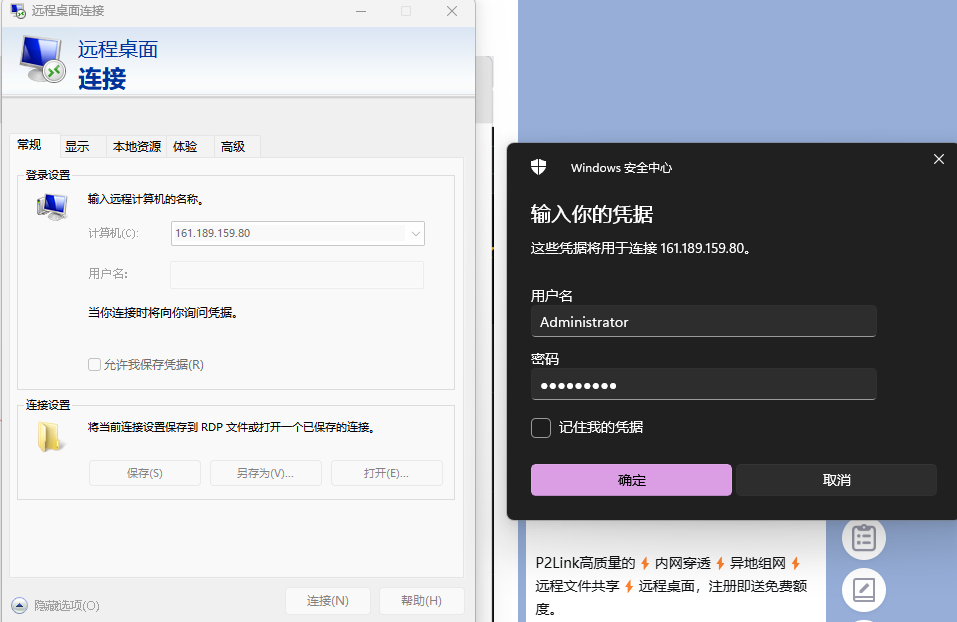Click the Windows Security shield icon

(x=538, y=167)
